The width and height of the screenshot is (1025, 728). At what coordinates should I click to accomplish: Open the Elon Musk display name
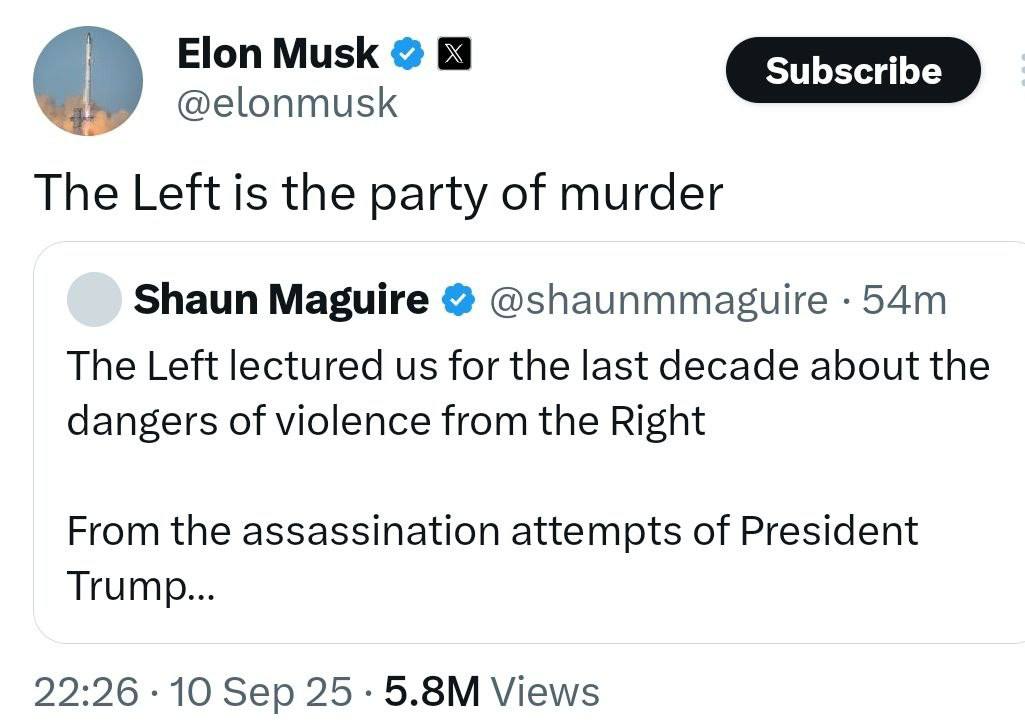pos(277,54)
